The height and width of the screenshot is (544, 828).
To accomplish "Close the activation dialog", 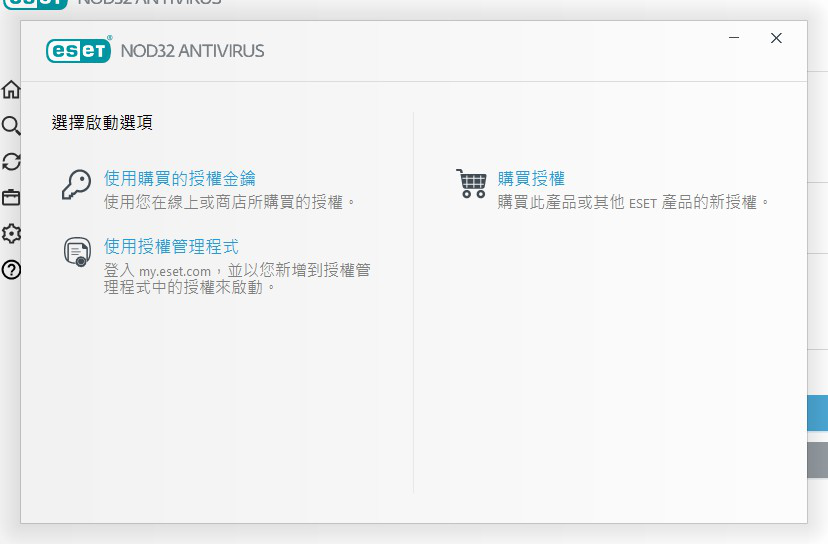I will pyautogui.click(x=776, y=38).
